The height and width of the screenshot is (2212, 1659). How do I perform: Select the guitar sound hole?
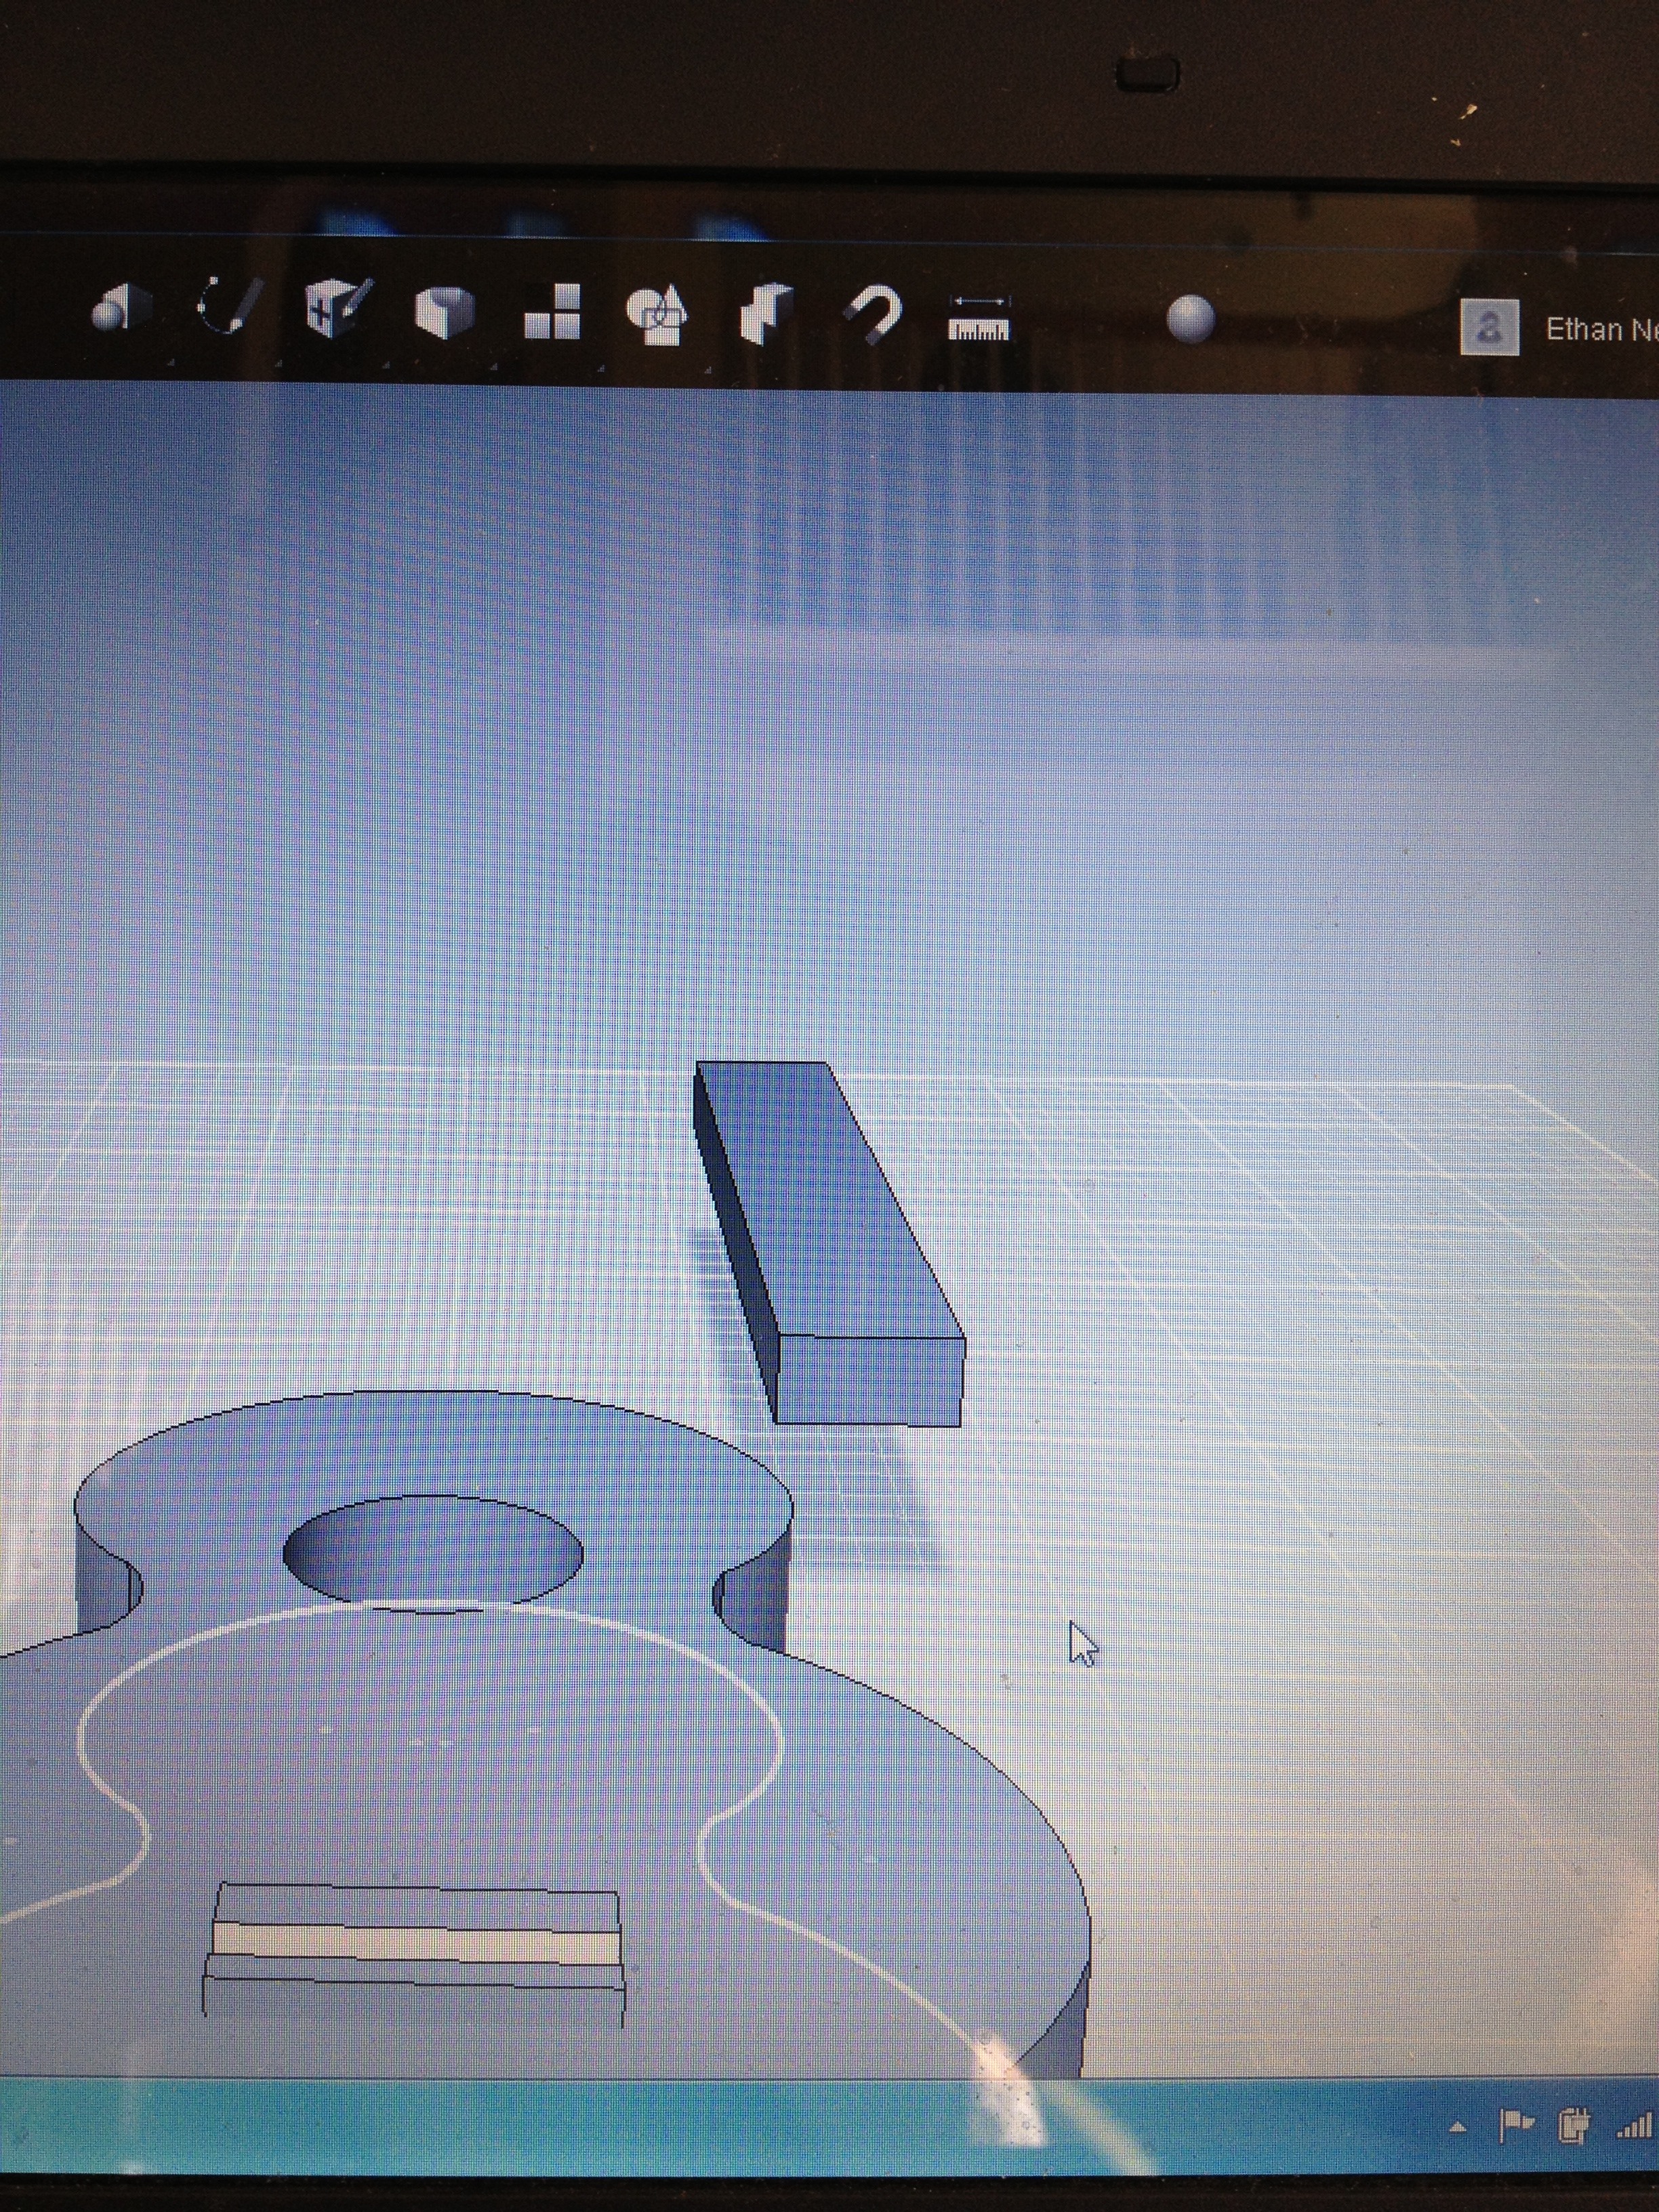point(433,1554)
